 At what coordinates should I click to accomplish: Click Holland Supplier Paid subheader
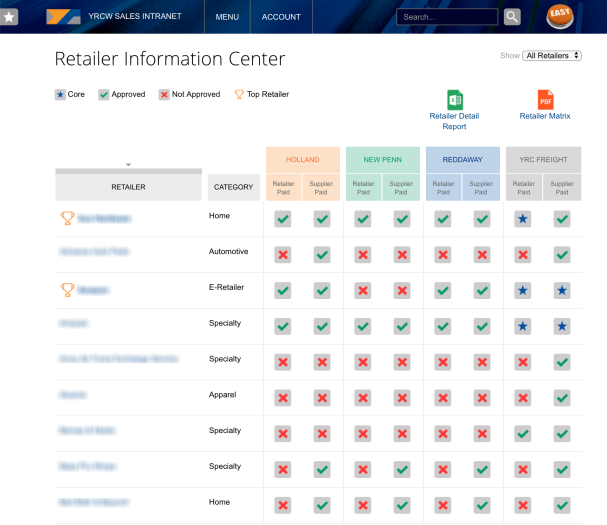(321, 188)
